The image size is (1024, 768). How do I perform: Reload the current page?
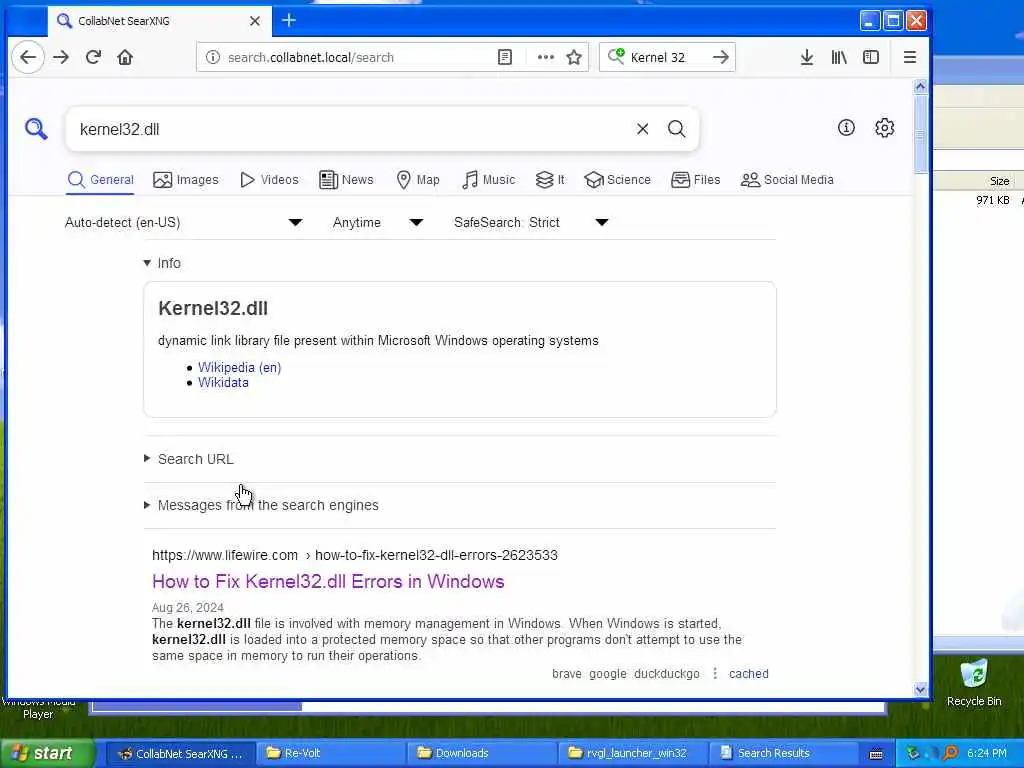(93, 57)
